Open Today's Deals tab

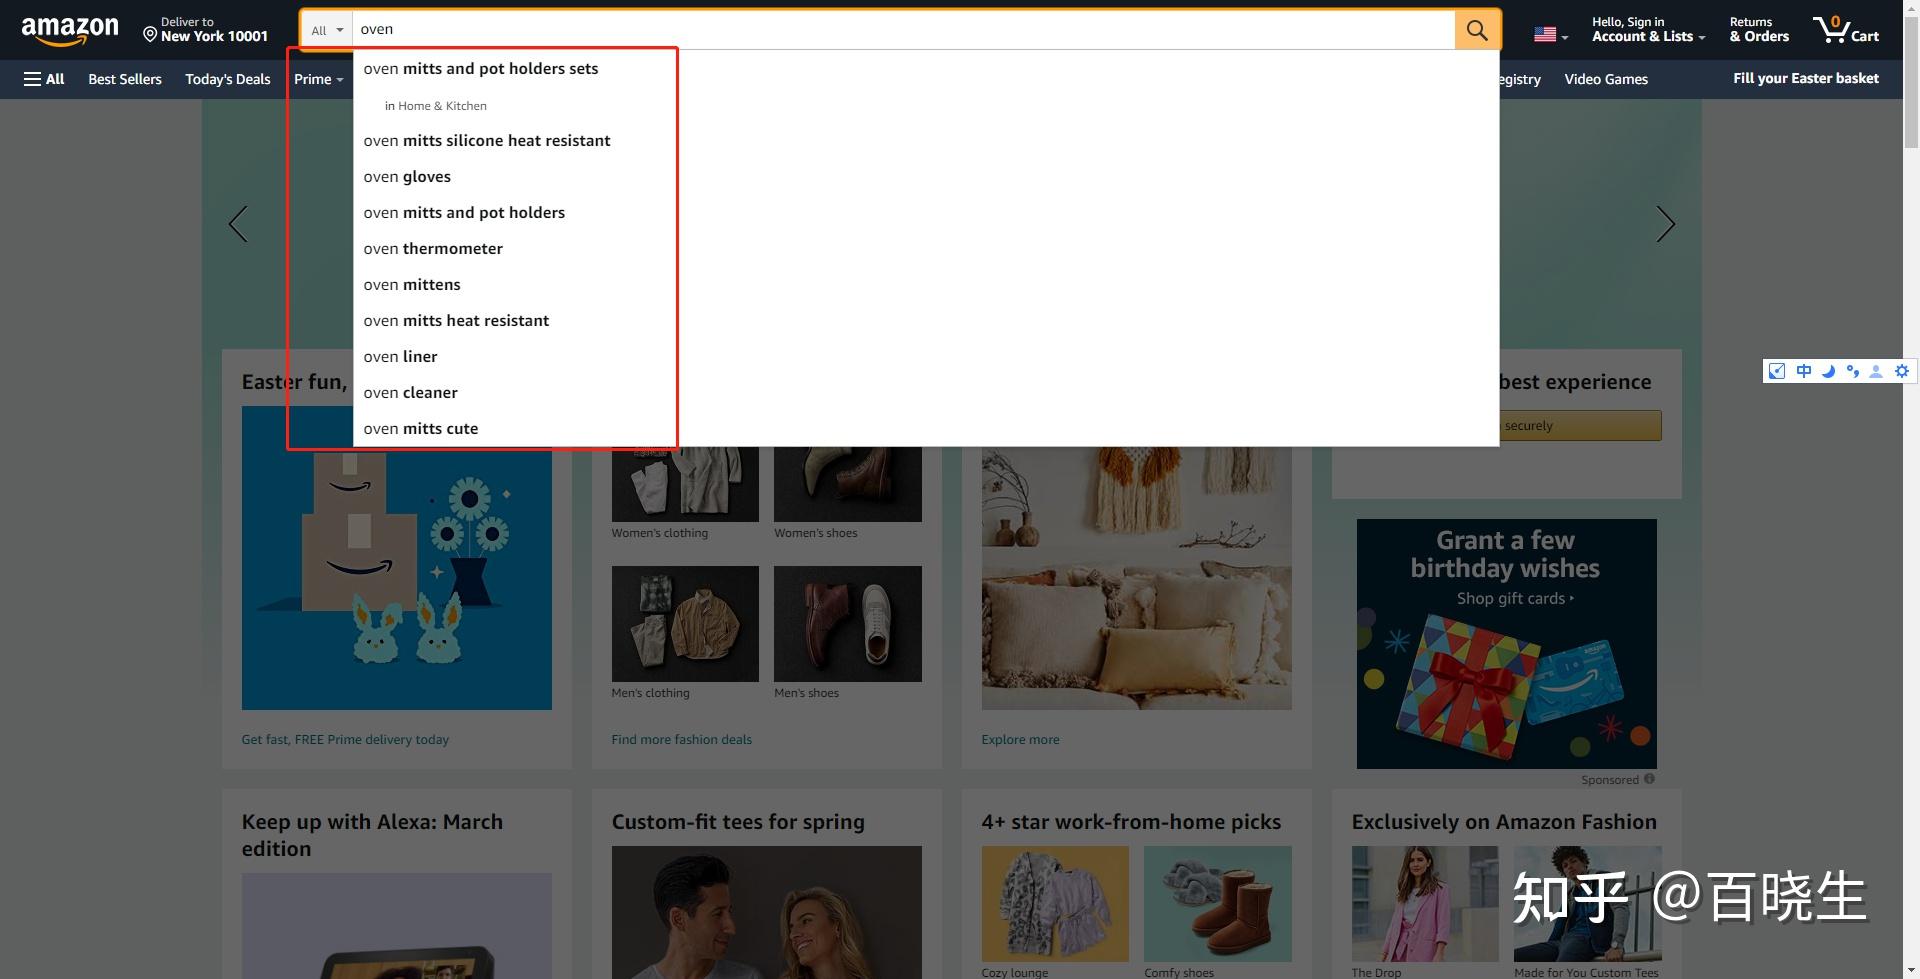tap(228, 79)
